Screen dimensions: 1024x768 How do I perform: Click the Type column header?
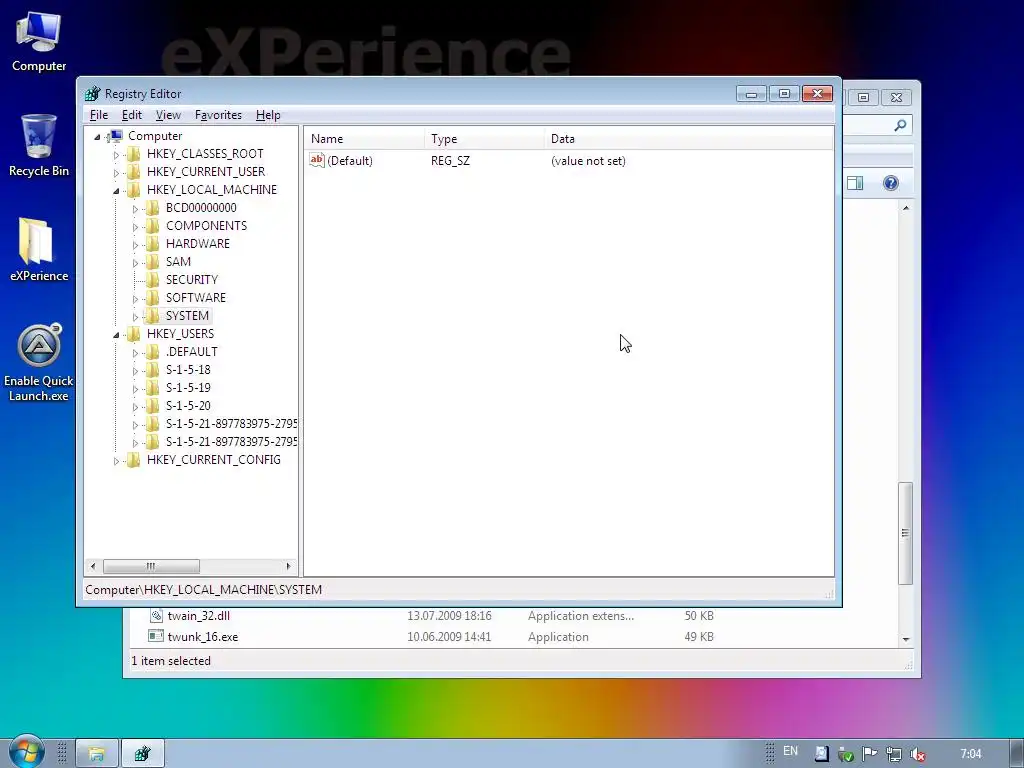pos(485,138)
